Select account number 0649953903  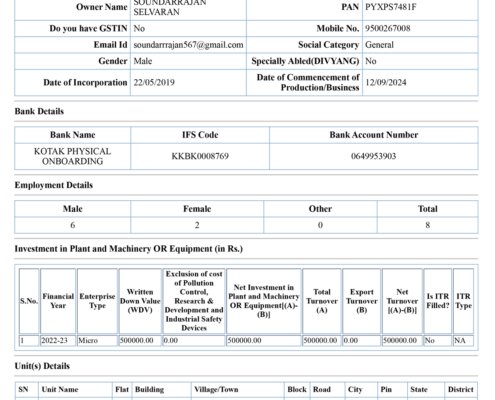374,156
